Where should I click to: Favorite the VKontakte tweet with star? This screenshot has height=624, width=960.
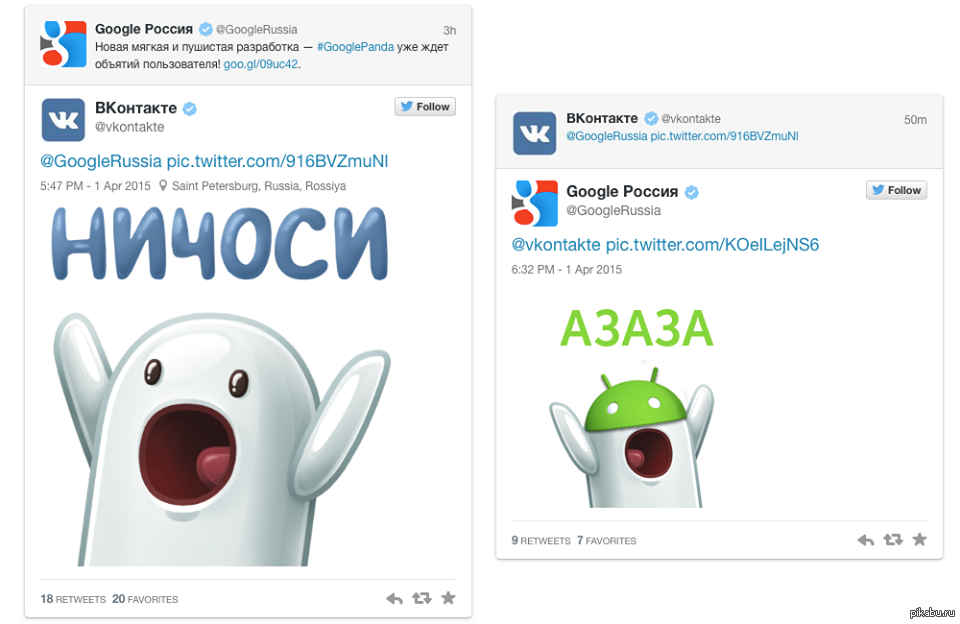(x=448, y=598)
